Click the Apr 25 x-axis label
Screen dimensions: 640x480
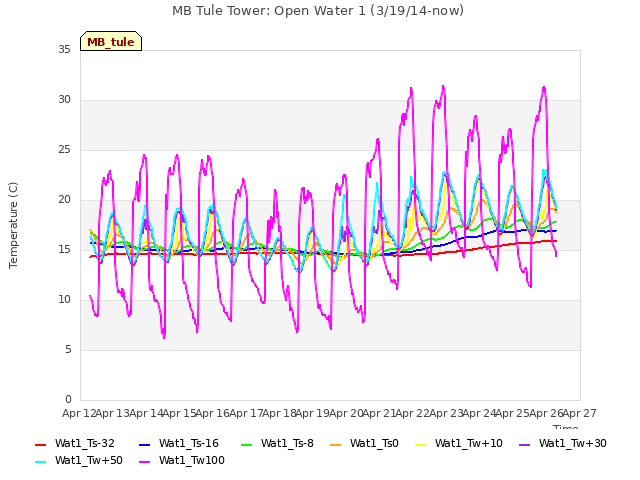pyautogui.click(x=513, y=414)
